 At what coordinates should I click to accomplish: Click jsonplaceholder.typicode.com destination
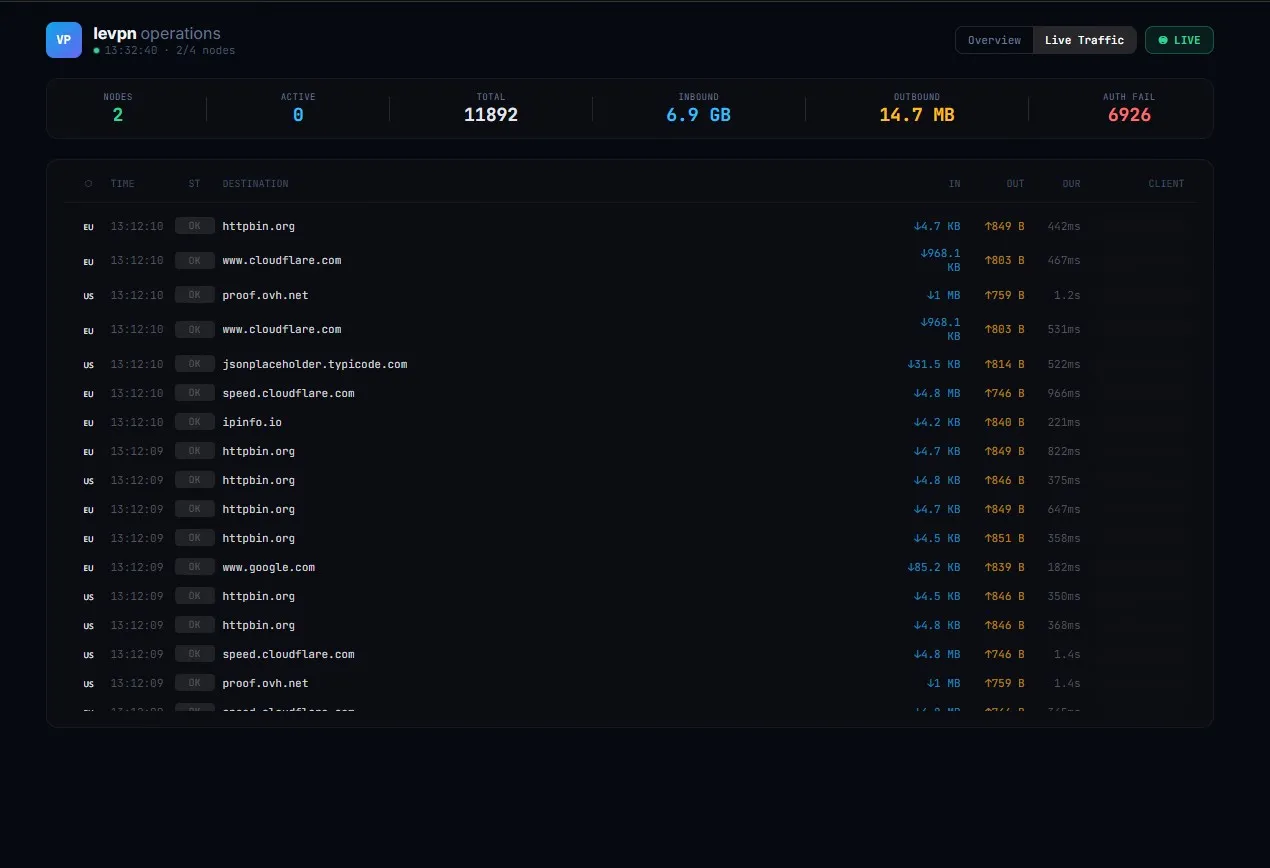pyautogui.click(x=315, y=364)
